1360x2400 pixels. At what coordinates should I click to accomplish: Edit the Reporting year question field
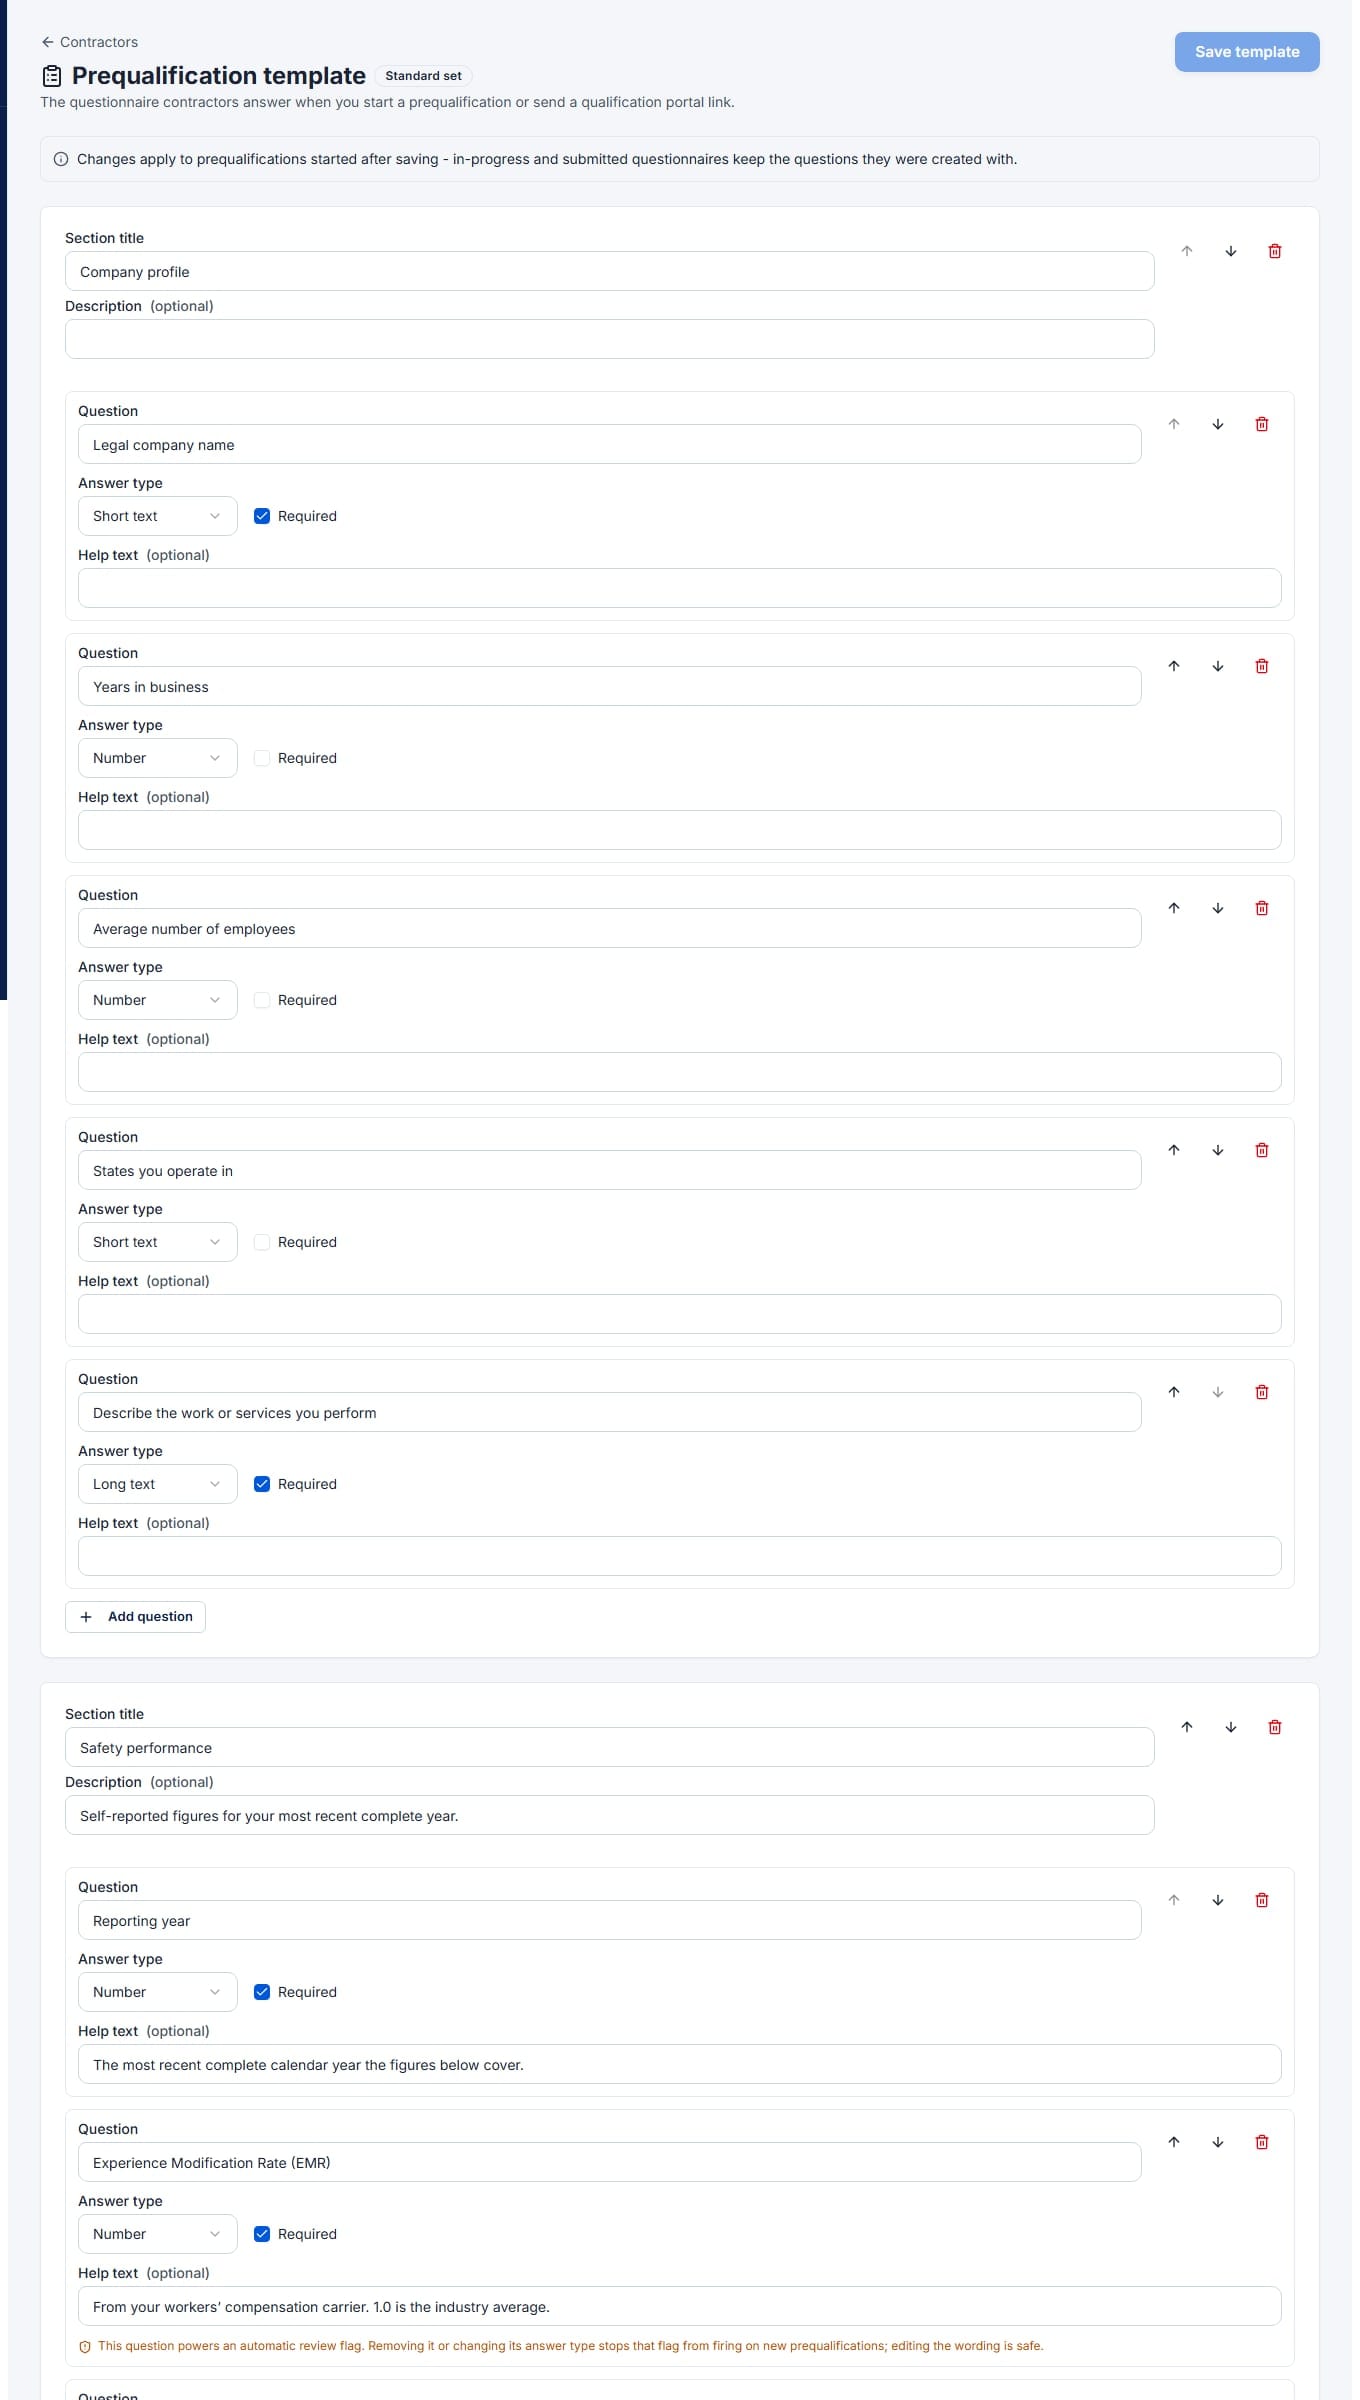pos(610,1921)
